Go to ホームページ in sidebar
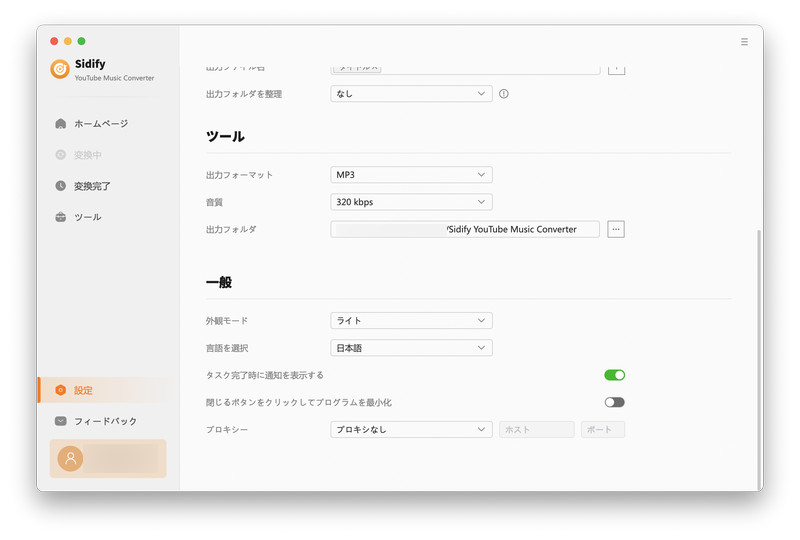800x540 pixels. tap(101, 124)
